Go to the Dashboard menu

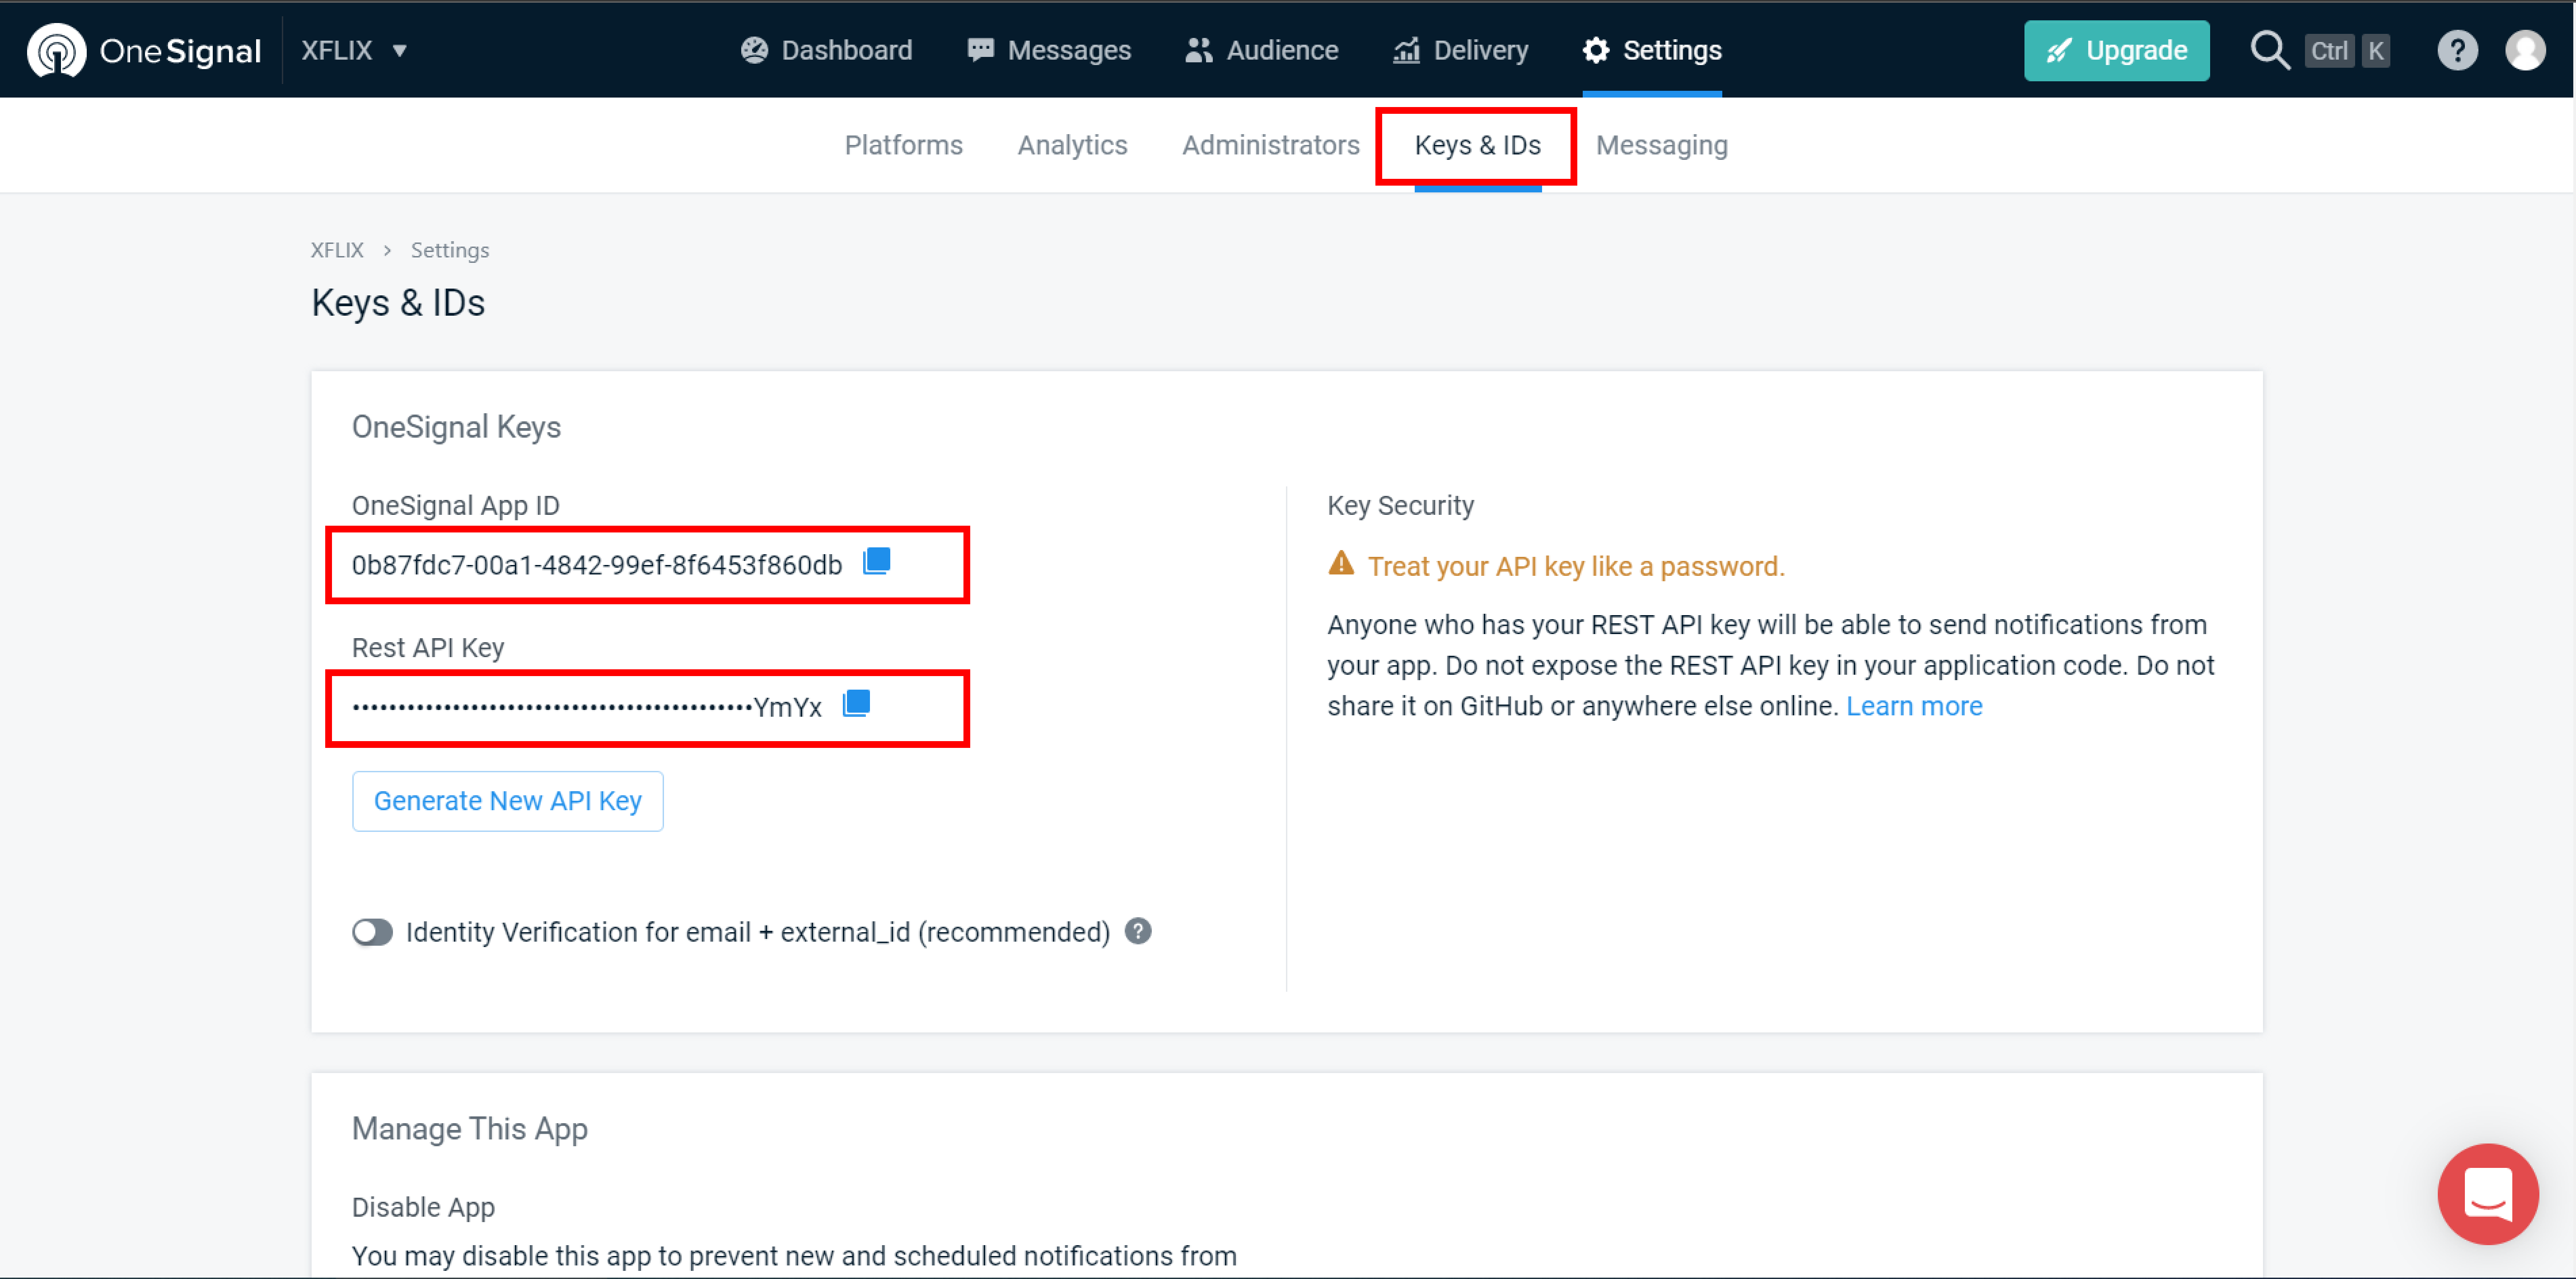(826, 50)
